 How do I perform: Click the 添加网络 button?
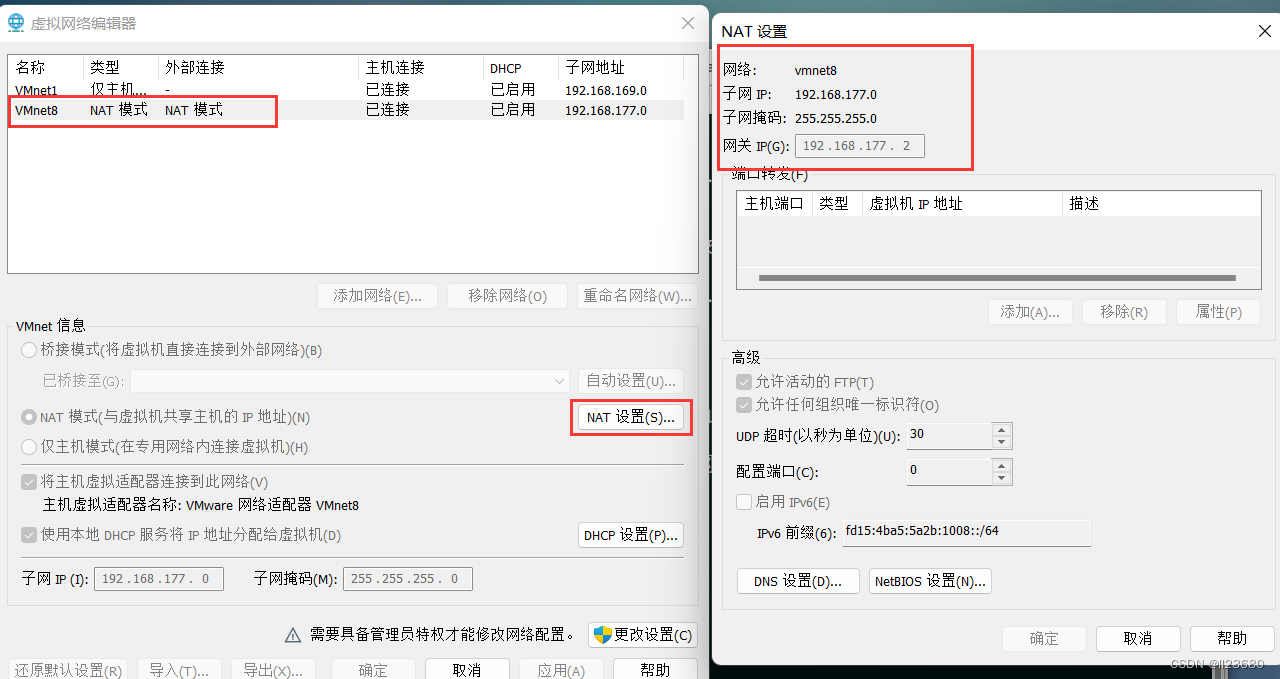point(377,295)
